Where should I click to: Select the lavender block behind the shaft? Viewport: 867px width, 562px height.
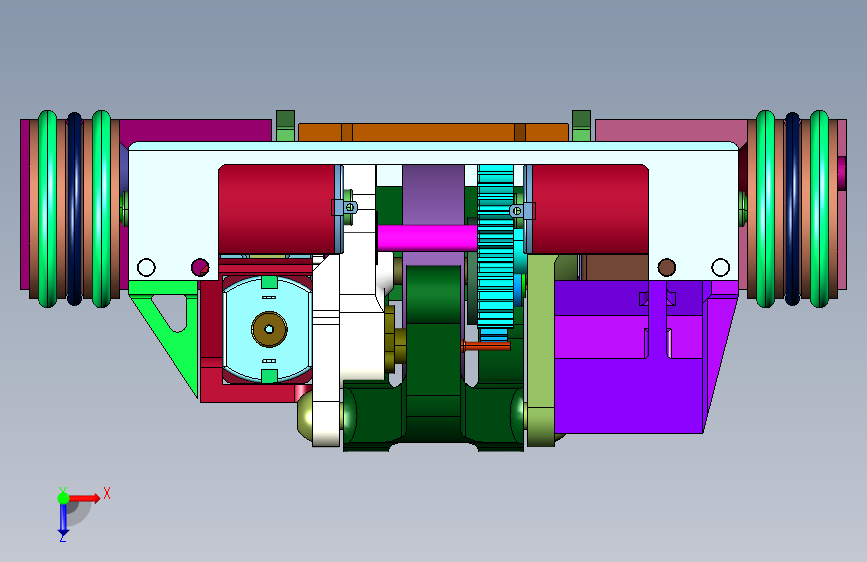click(434, 194)
